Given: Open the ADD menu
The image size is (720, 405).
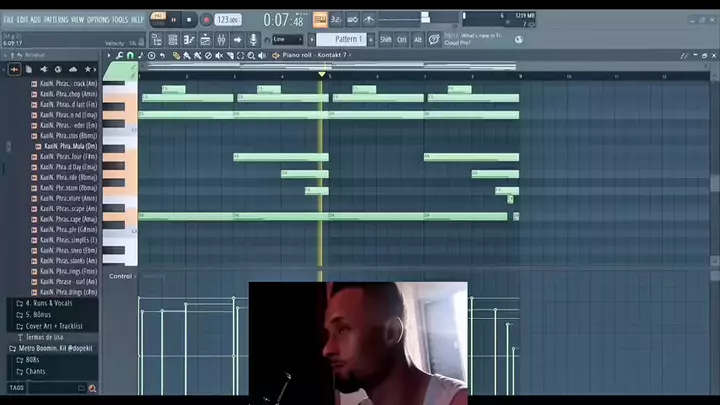Looking at the screenshot, I should pos(36,20).
